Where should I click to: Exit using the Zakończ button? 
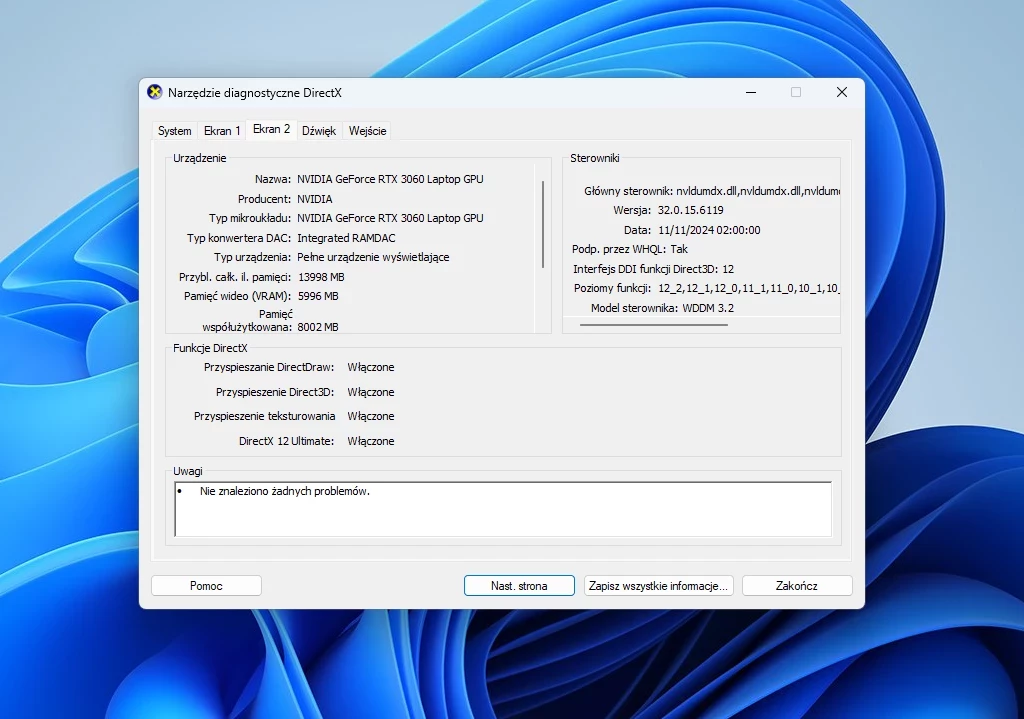796,586
